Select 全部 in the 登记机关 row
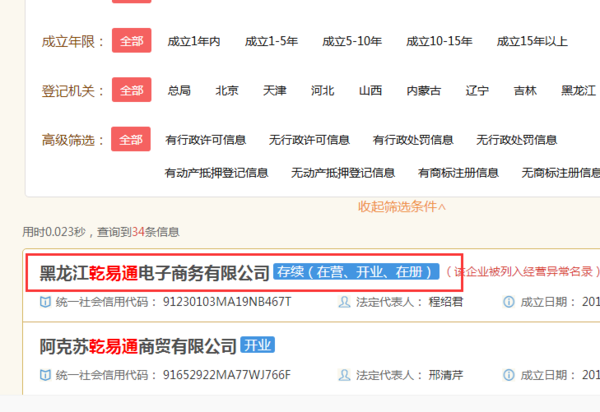This screenshot has height=412, width=600. (x=131, y=90)
